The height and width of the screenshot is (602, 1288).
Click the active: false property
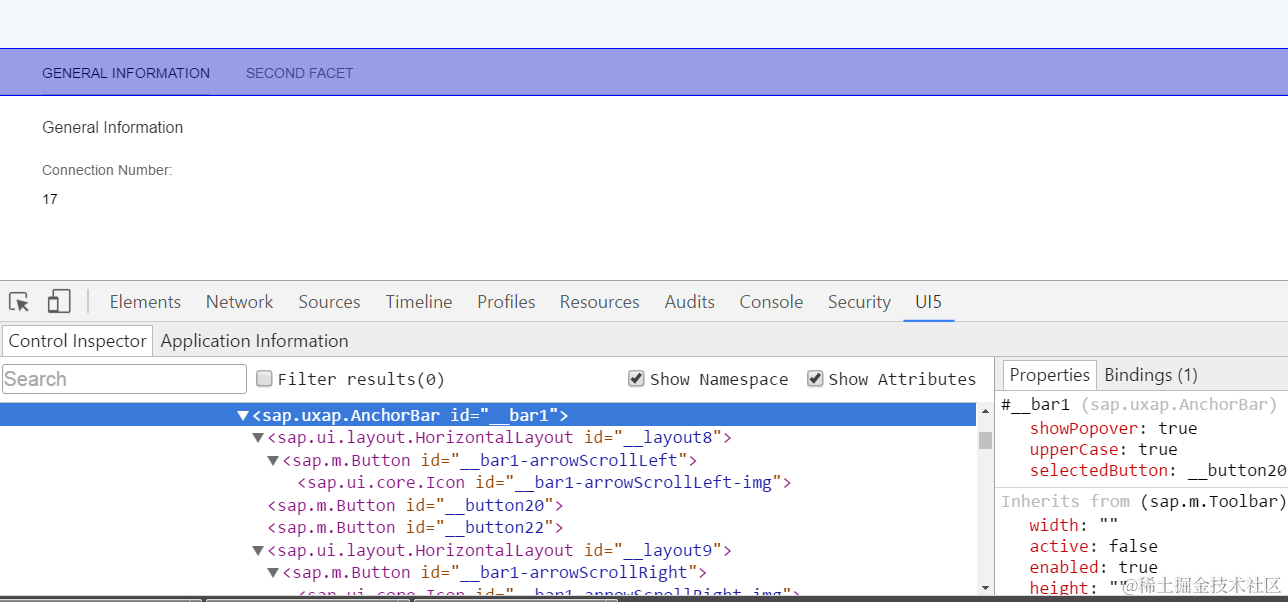click(x=1093, y=546)
